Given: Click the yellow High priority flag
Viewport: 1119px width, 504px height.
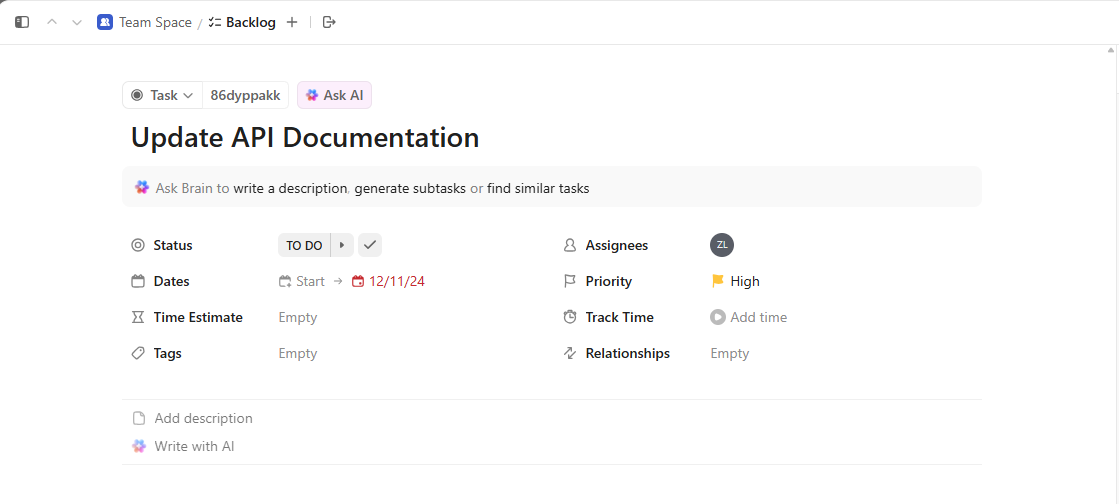Looking at the screenshot, I should click(x=718, y=281).
